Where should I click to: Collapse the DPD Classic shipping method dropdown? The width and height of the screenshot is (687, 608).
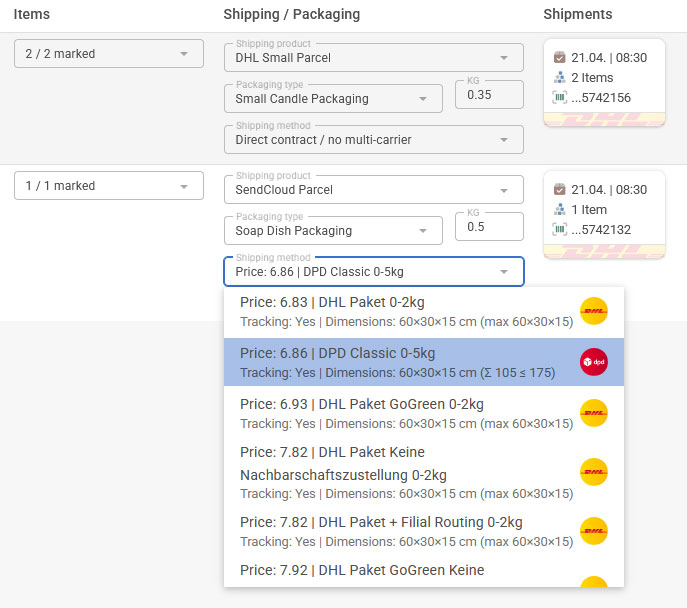click(x=374, y=272)
